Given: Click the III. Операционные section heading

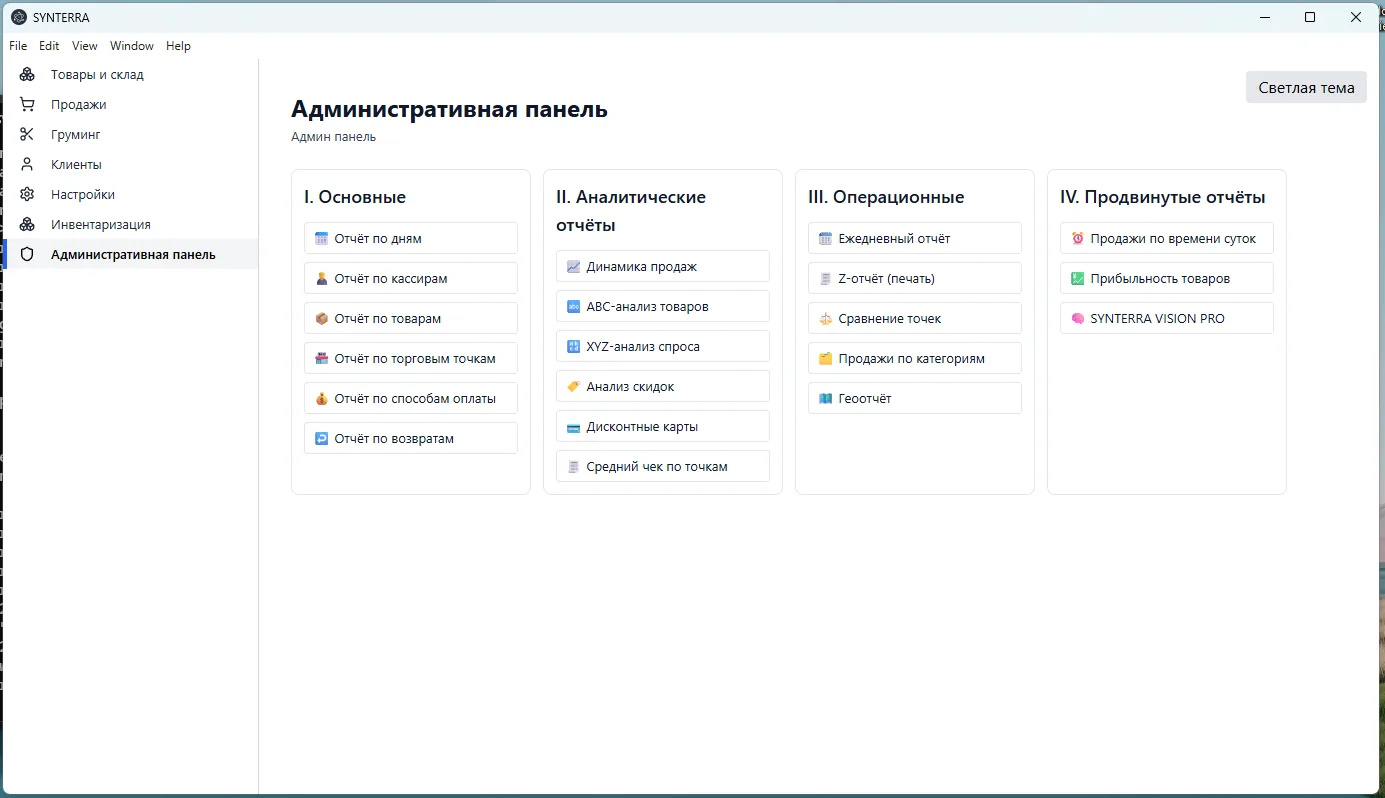Looking at the screenshot, I should point(886,197).
